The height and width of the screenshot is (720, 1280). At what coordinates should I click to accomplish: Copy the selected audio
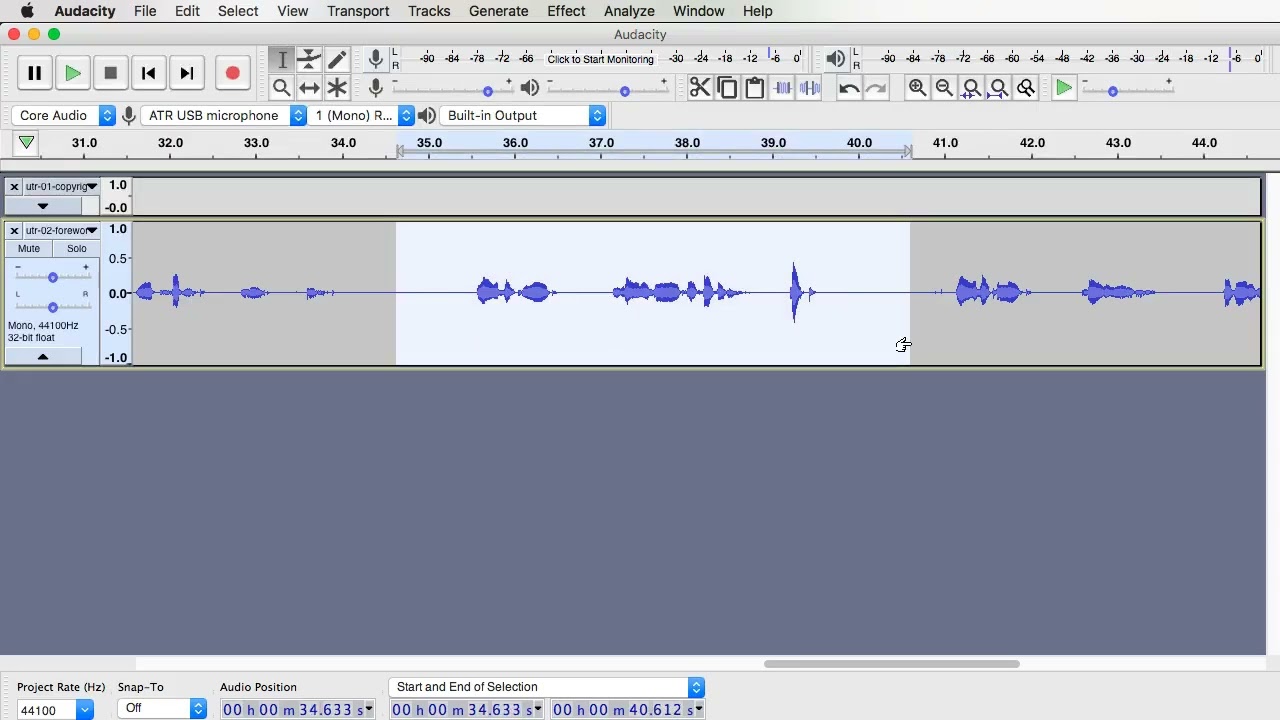727,88
